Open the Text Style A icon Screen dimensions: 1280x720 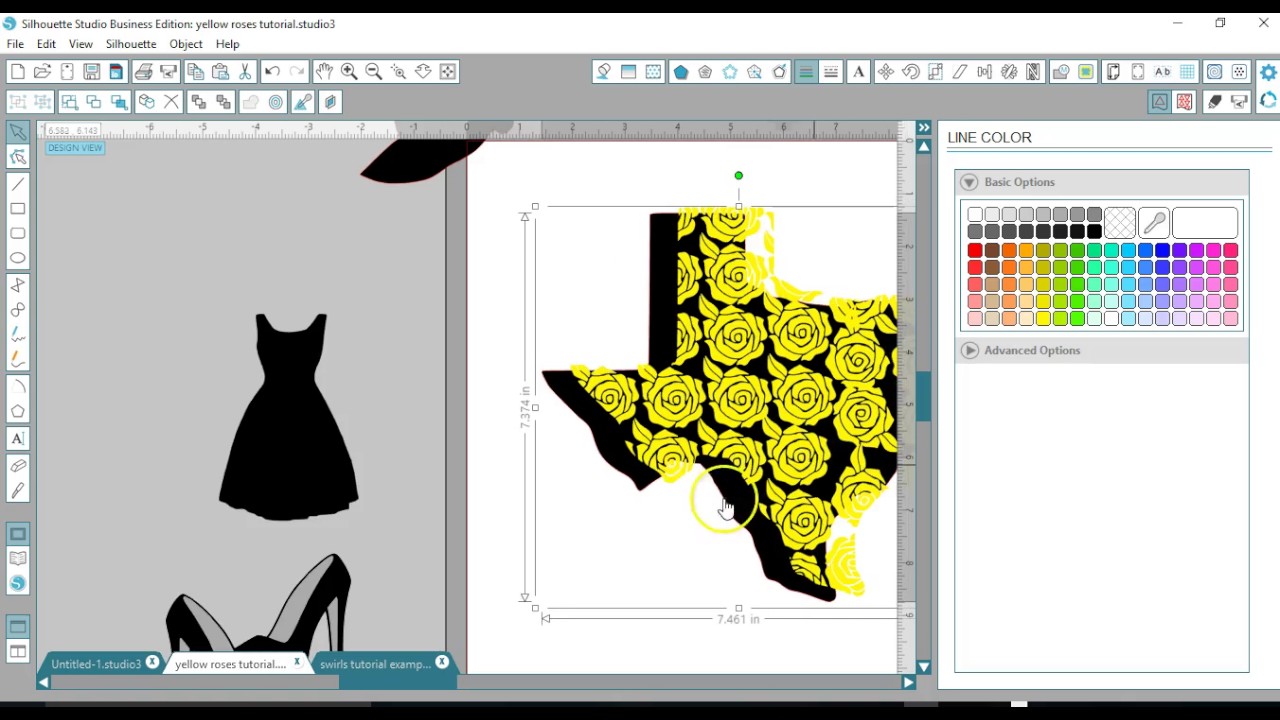coord(858,72)
